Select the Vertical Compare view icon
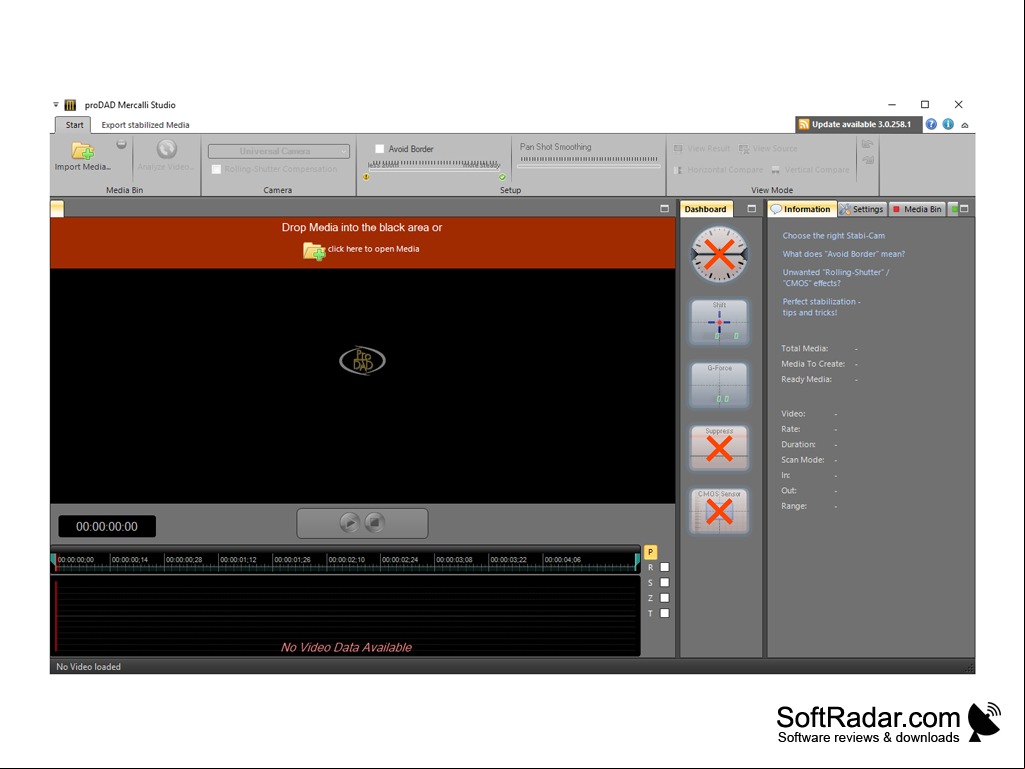Viewport: 1025px width, 769px height. [x=775, y=170]
